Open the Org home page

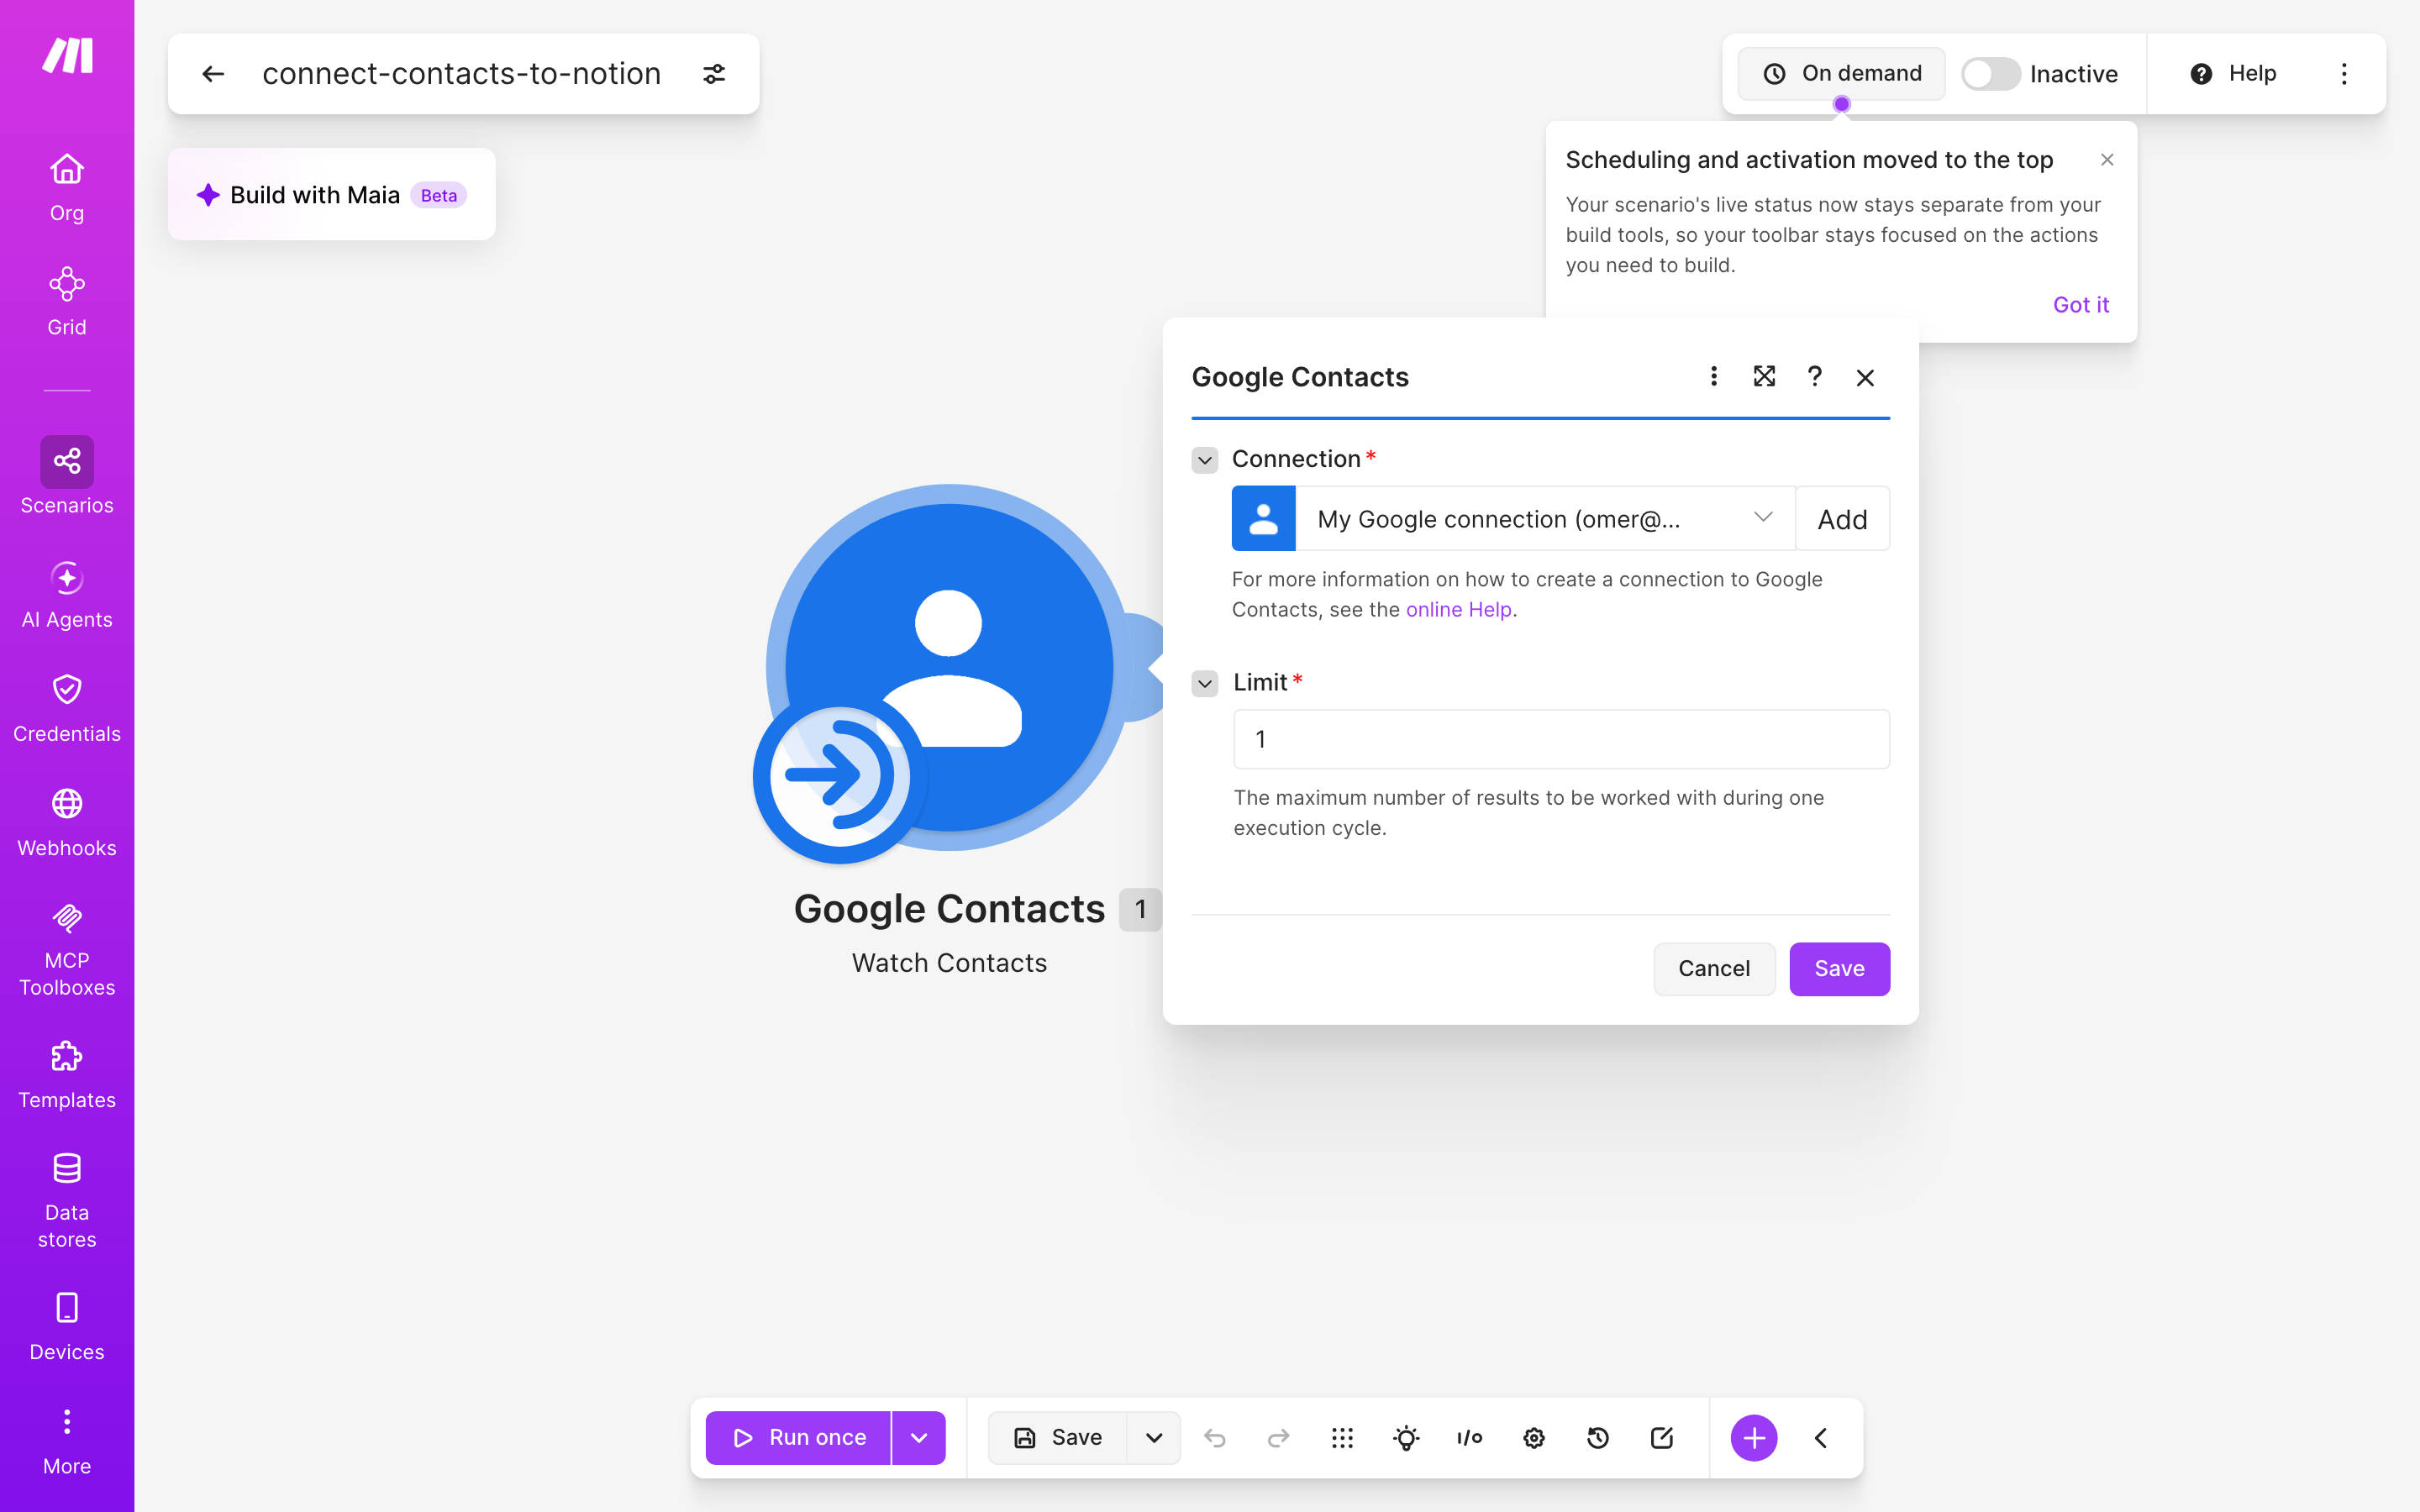click(x=67, y=187)
